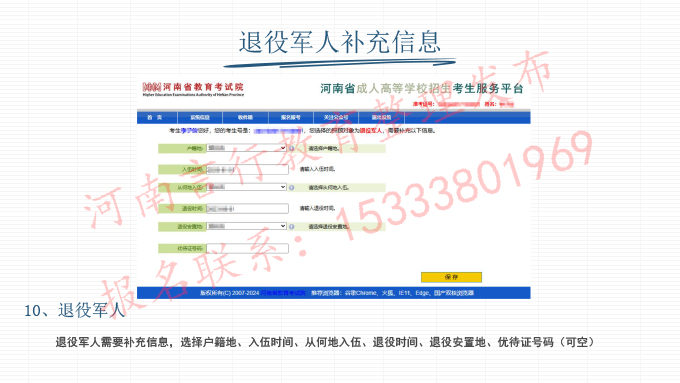Image resolution: width=680 pixels, height=383 pixels.
Task: Click the hint text 请选择户籍地
Action: point(324,148)
